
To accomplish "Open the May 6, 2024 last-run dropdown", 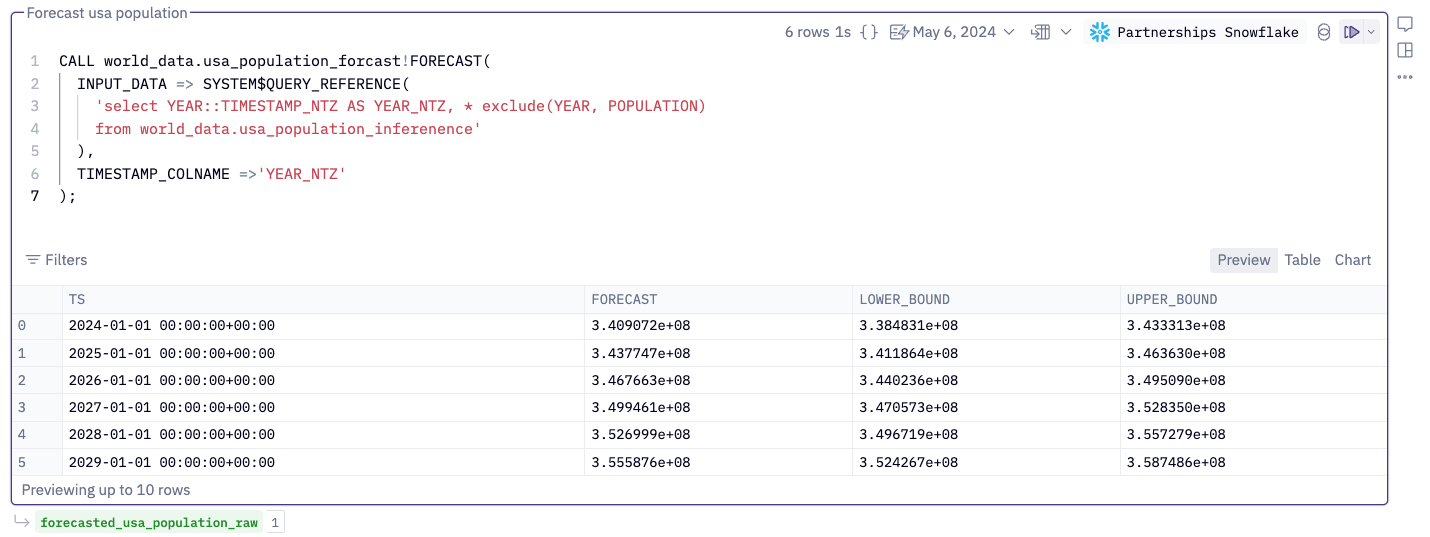I will 951,32.
